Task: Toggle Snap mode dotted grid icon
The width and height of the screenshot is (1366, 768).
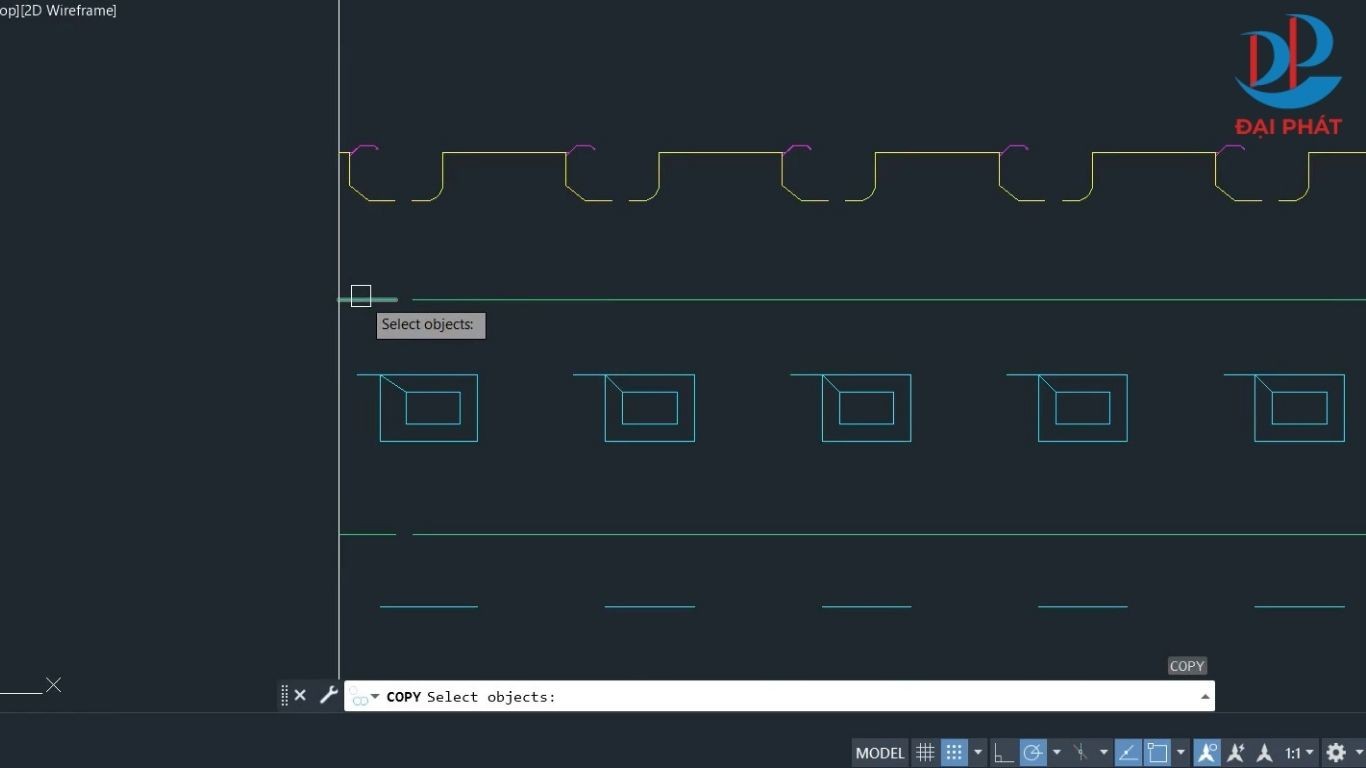Action: click(x=954, y=753)
